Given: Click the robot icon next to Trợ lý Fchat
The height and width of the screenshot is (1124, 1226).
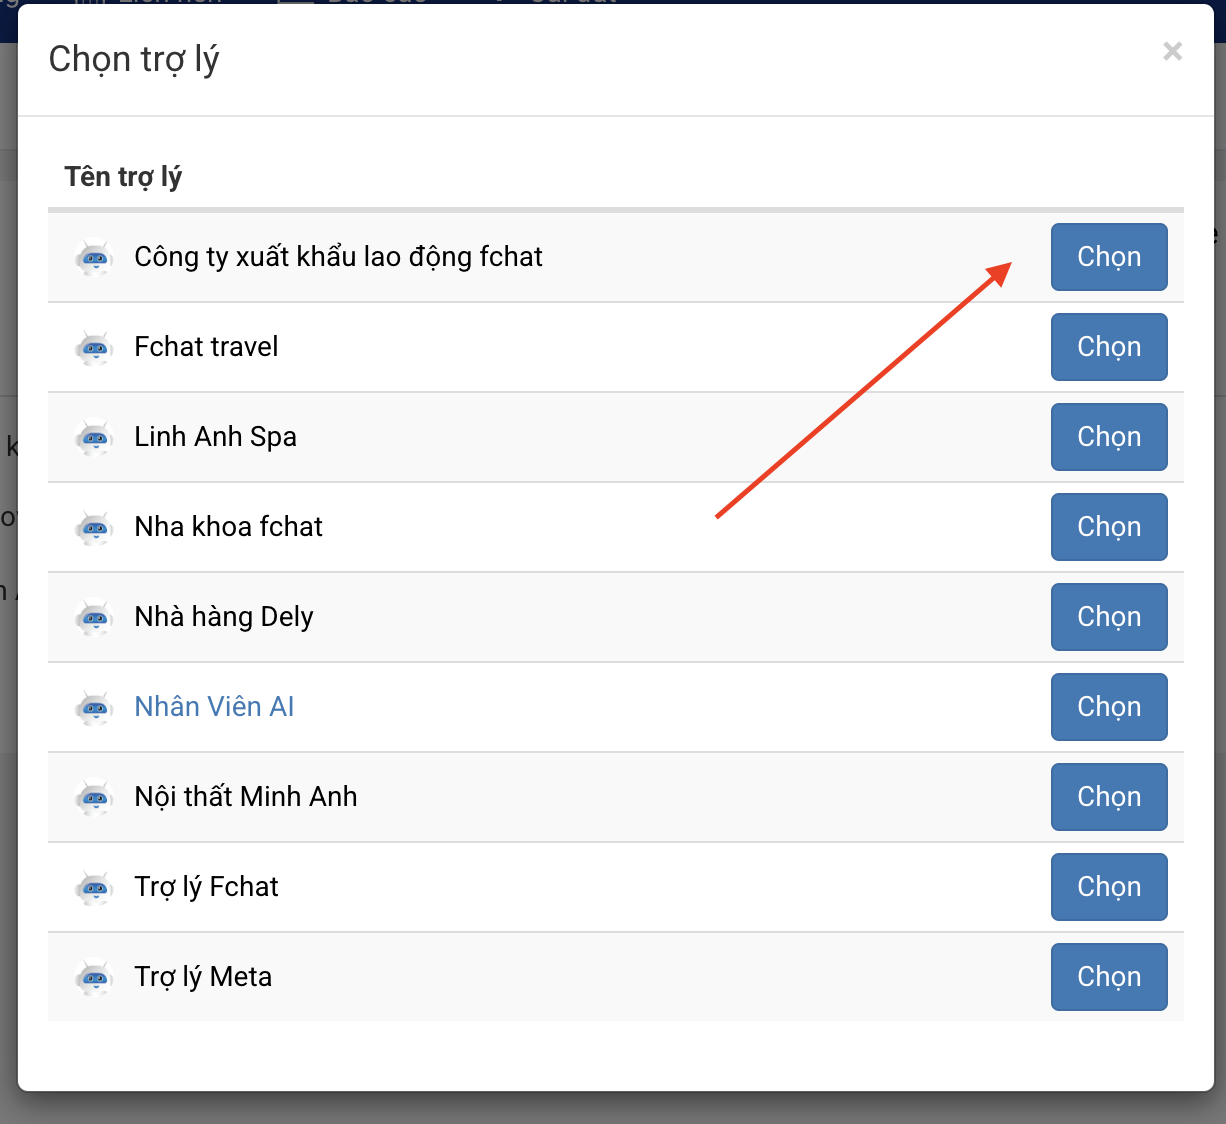Looking at the screenshot, I should pyautogui.click(x=95, y=888).
